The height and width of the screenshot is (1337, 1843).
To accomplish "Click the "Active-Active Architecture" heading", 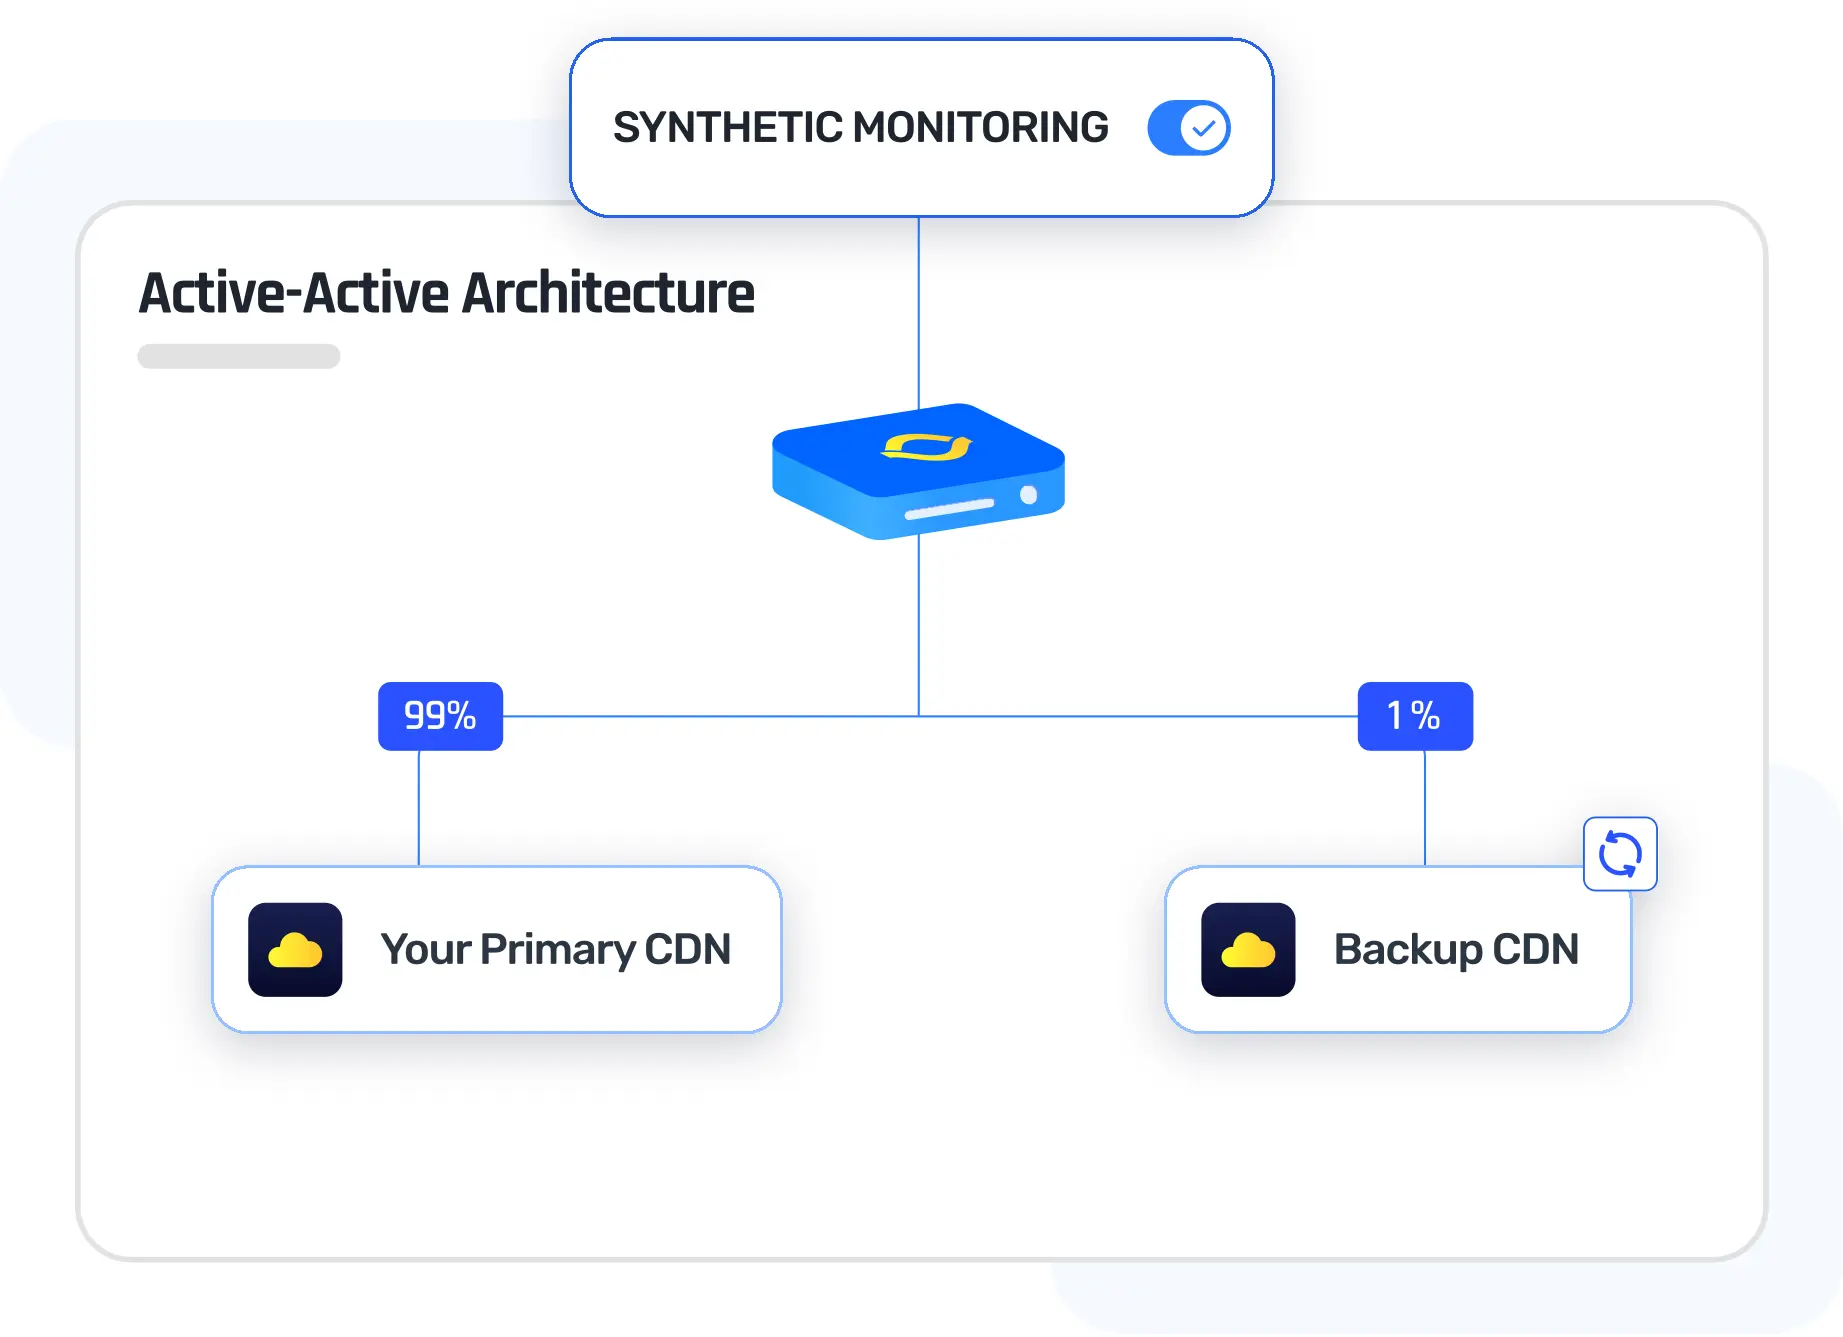I will pyautogui.click(x=447, y=293).
